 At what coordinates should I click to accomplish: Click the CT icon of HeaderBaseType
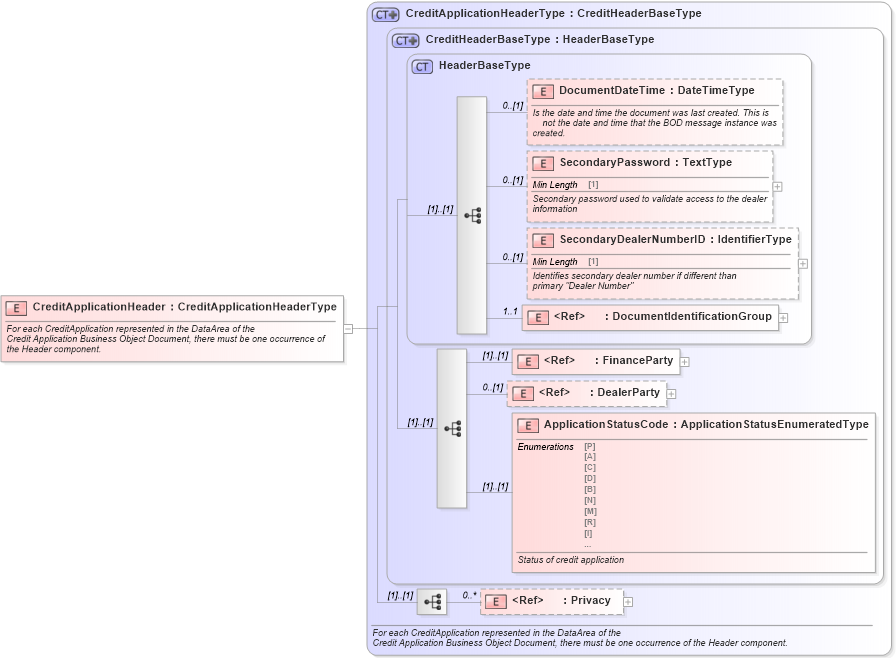coord(421,65)
